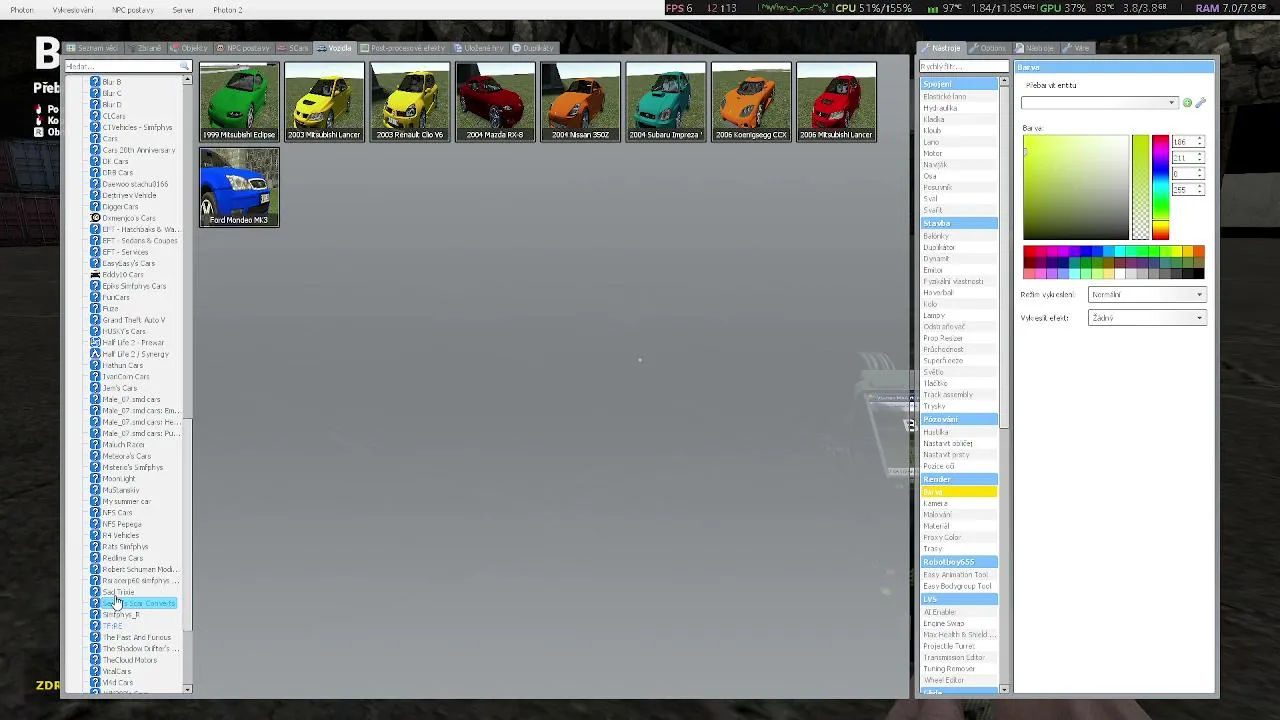The image size is (1280, 720).
Task: Open the Uložené hry tab
Action: tap(479, 48)
